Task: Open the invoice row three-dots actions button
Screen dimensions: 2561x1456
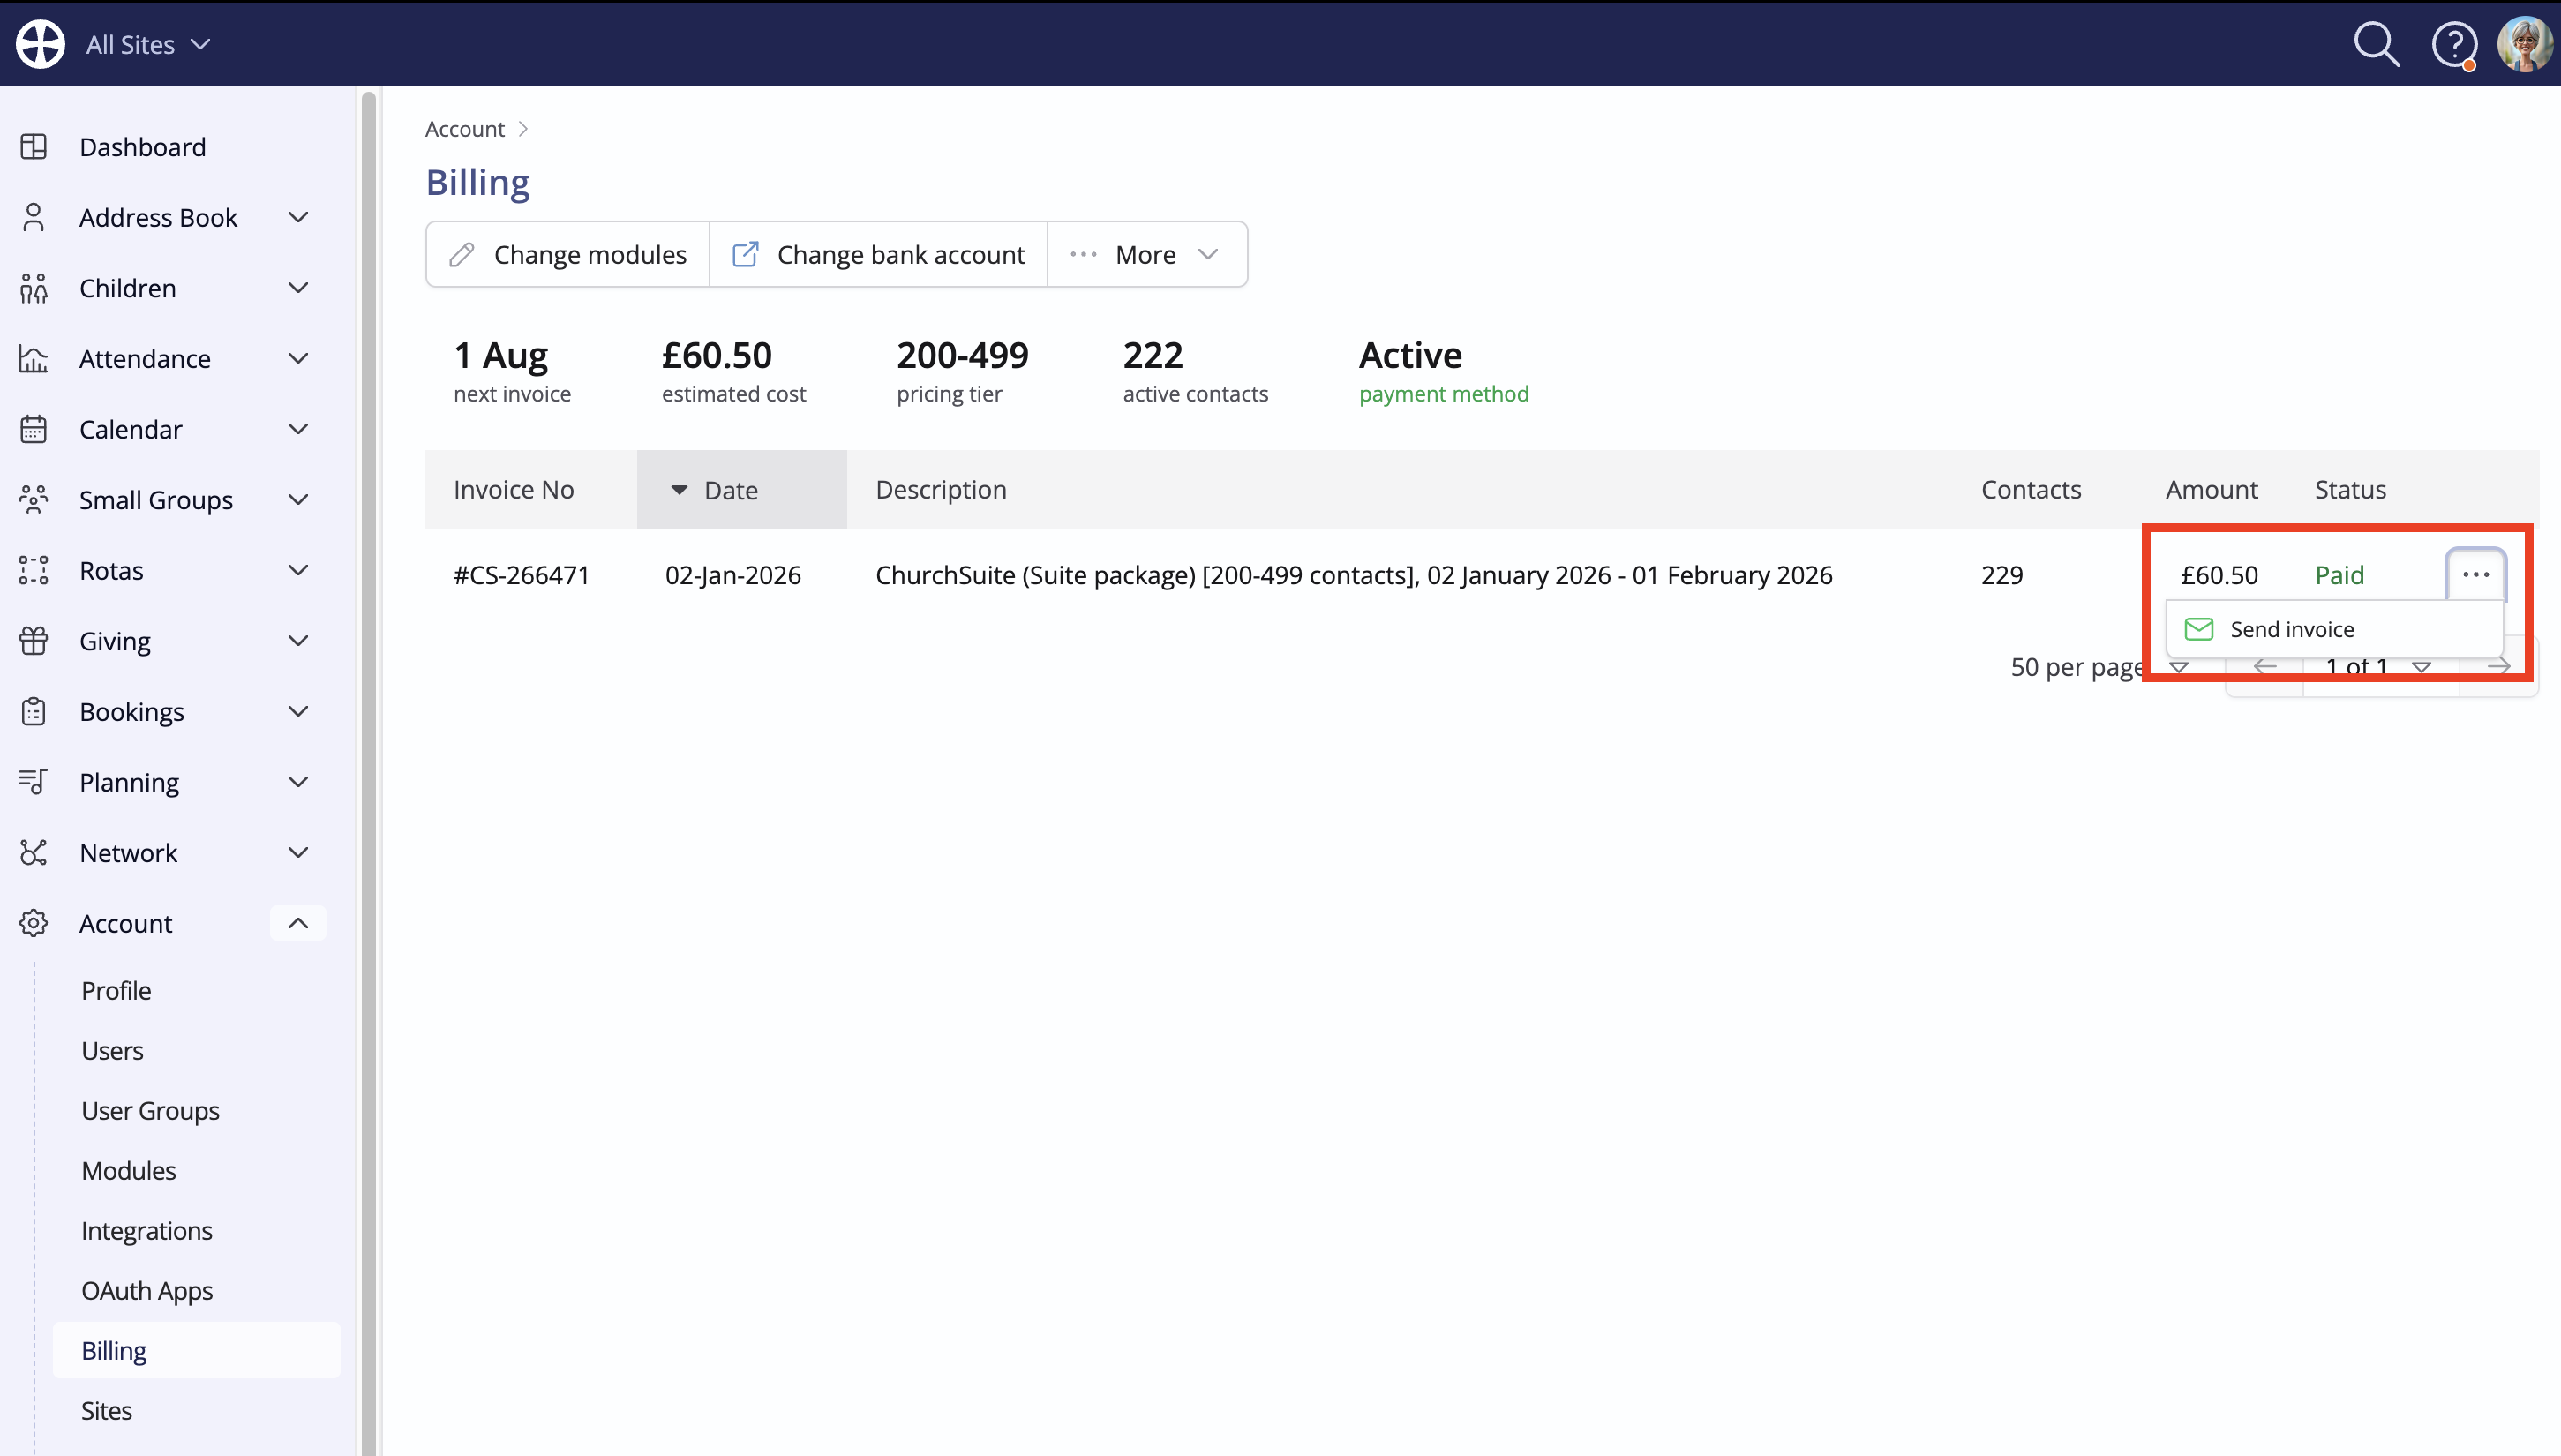Action: (x=2476, y=574)
